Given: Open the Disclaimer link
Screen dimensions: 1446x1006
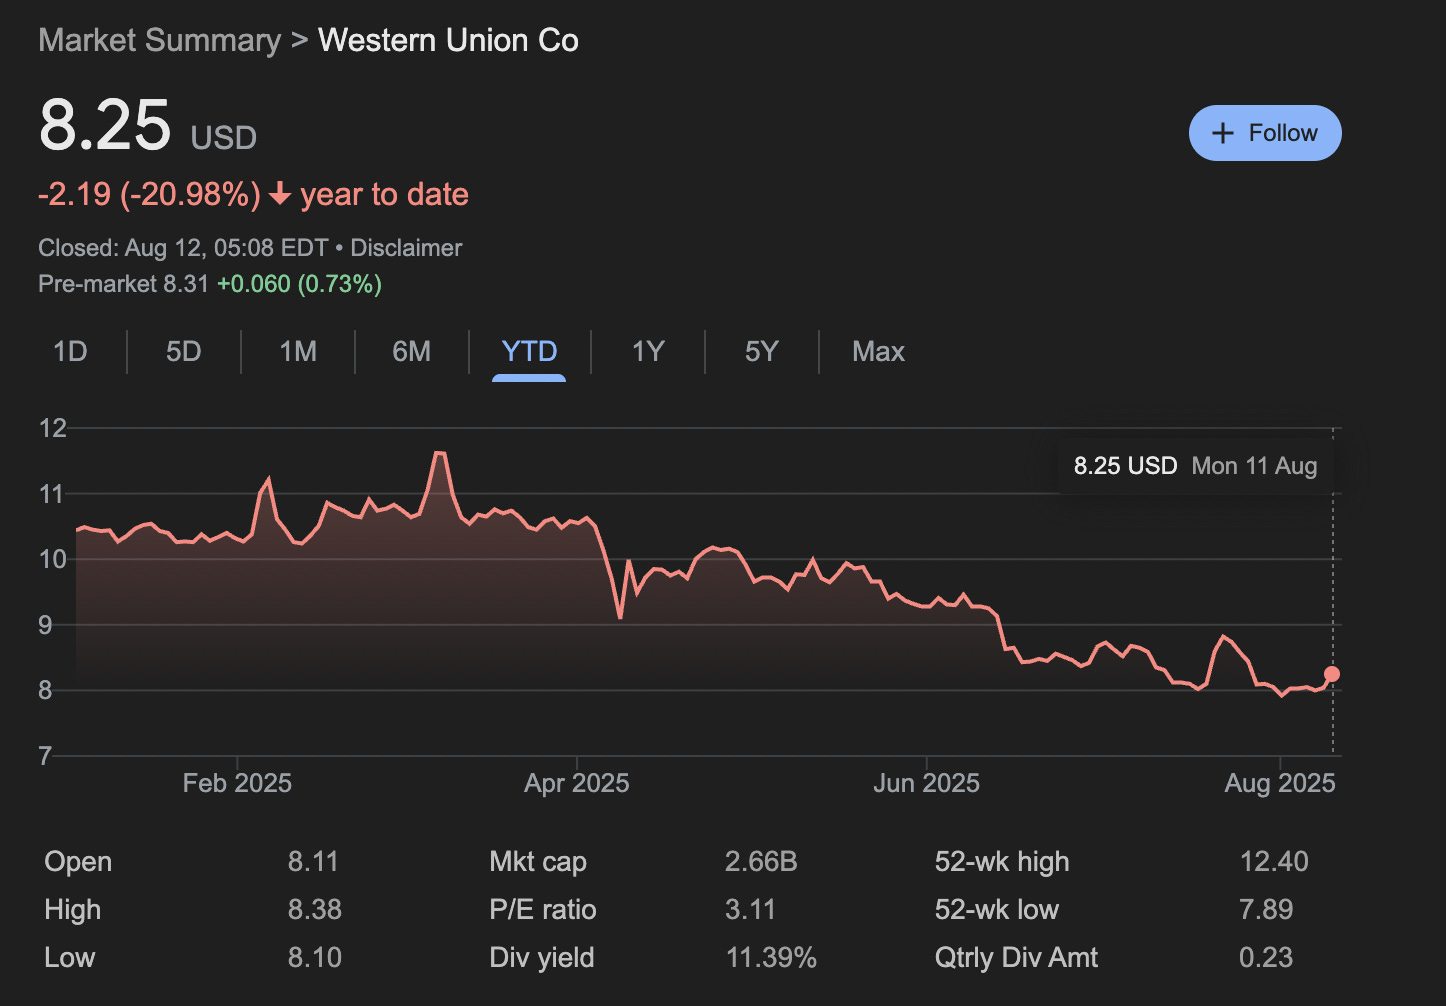Looking at the screenshot, I should point(406,247).
